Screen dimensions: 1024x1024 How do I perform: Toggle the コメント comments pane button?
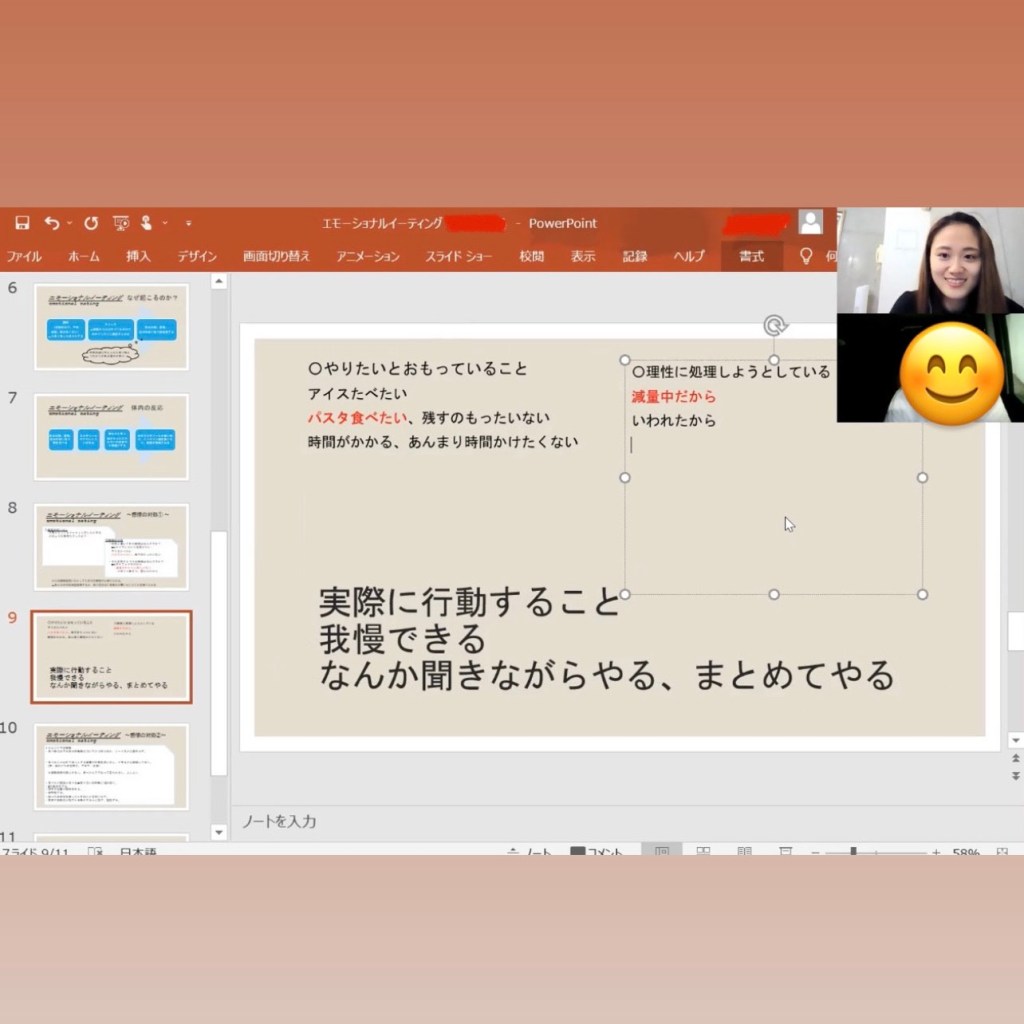click(x=597, y=852)
